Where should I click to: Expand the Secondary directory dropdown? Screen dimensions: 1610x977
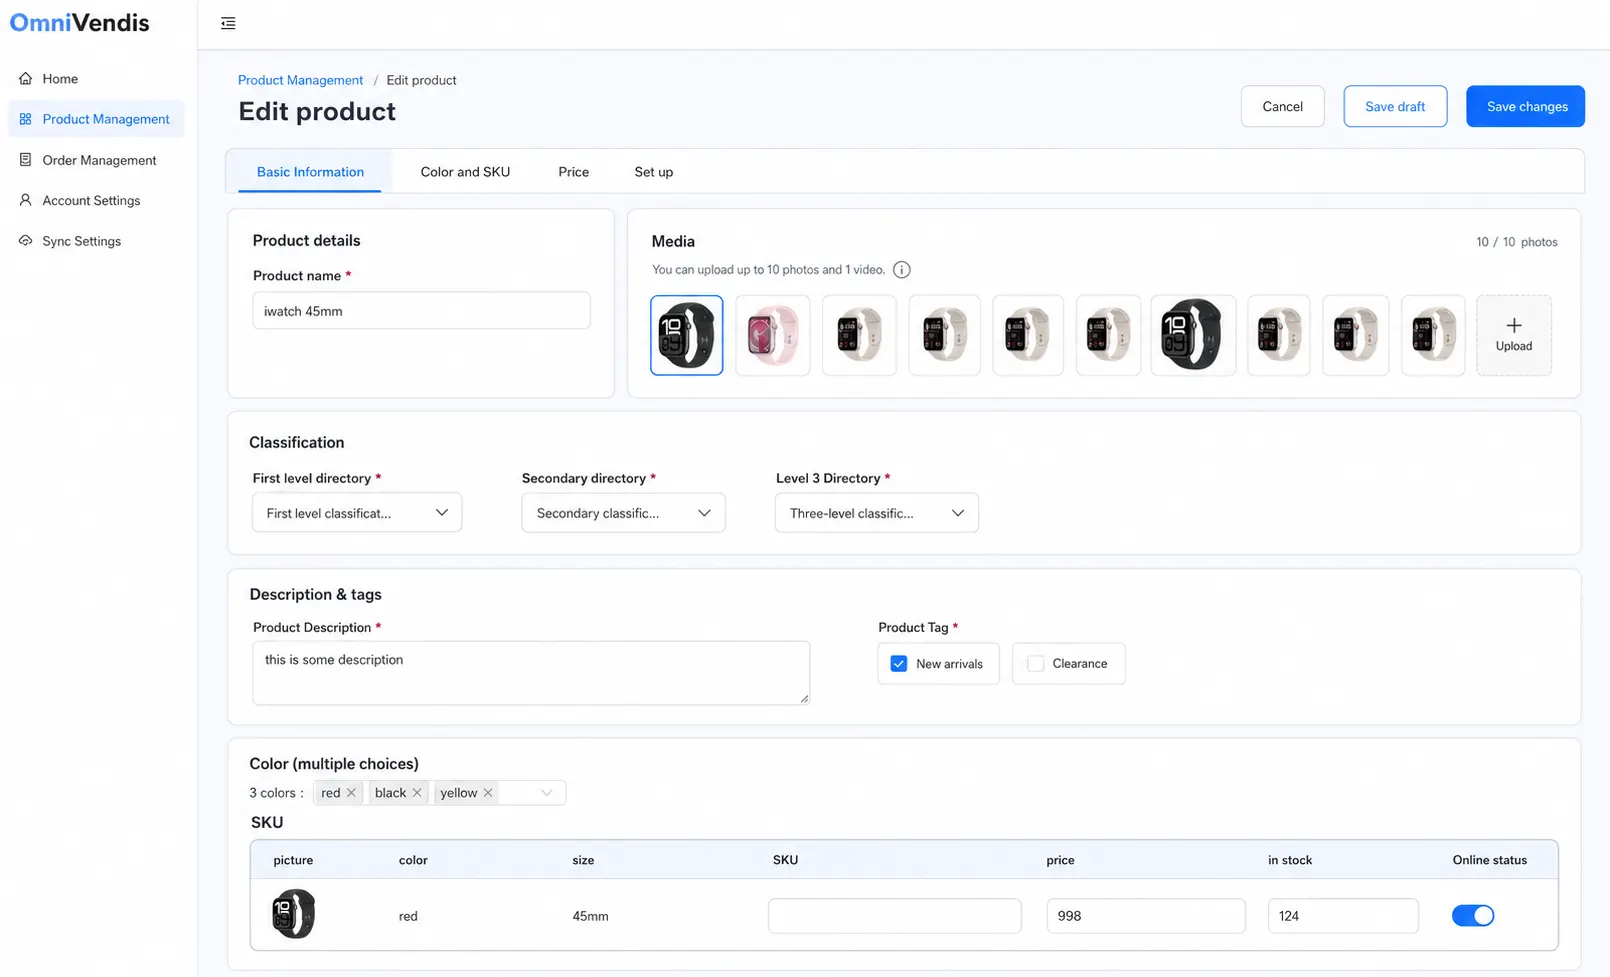click(x=623, y=513)
